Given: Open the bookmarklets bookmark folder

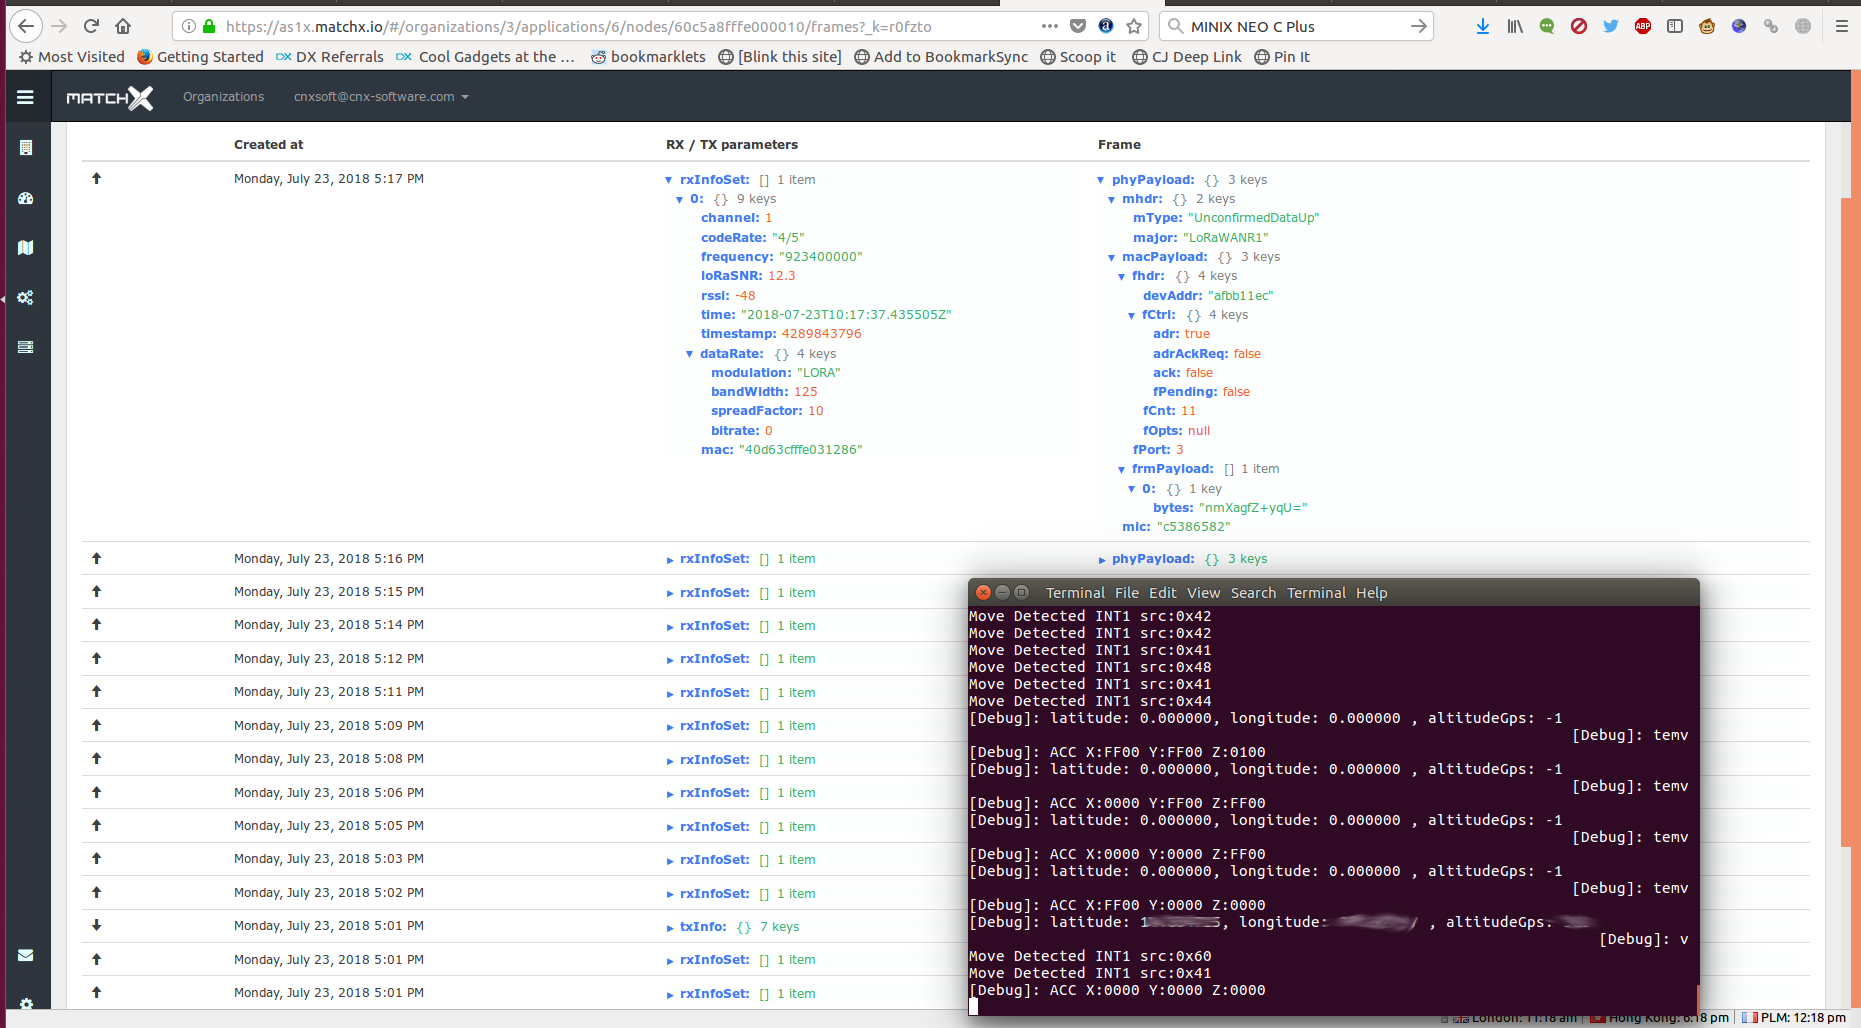Looking at the screenshot, I should pyautogui.click(x=648, y=57).
